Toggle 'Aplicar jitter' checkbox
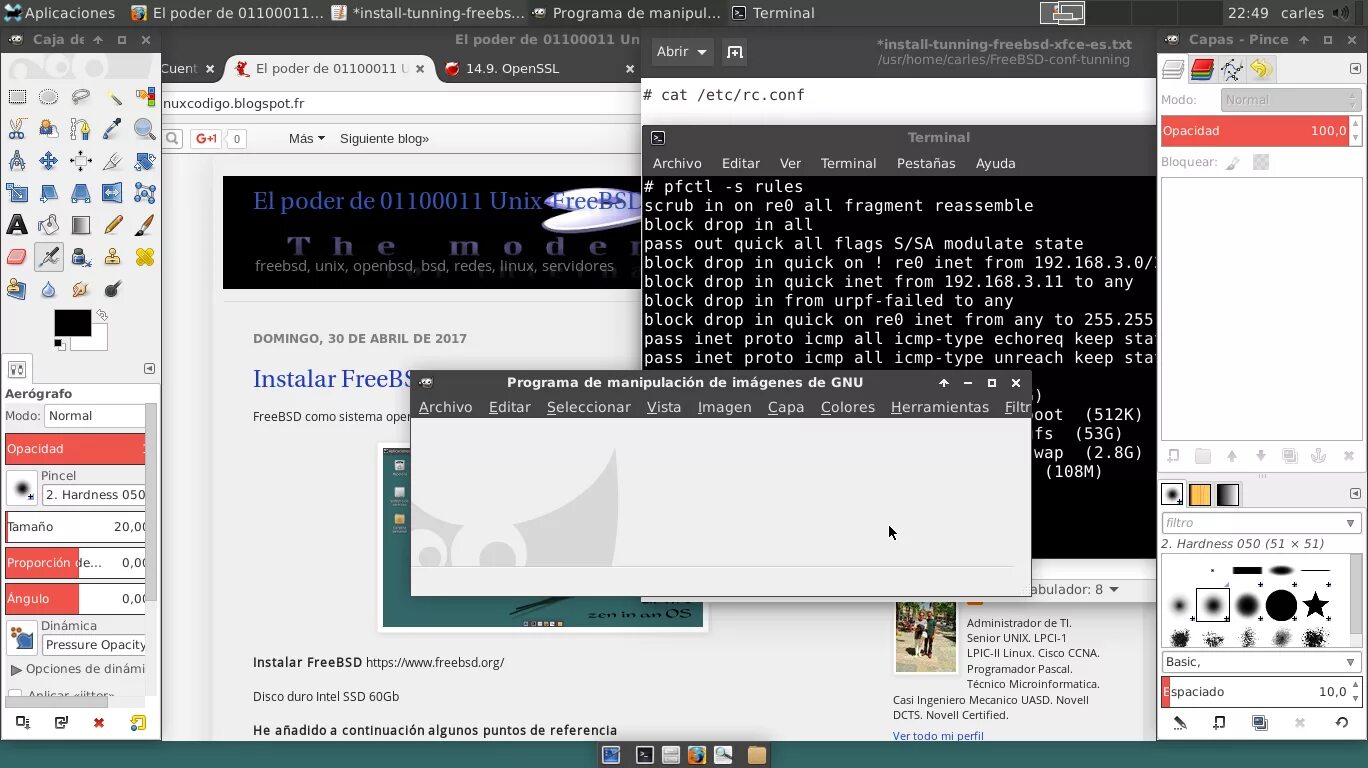This screenshot has width=1368, height=768. (15, 694)
